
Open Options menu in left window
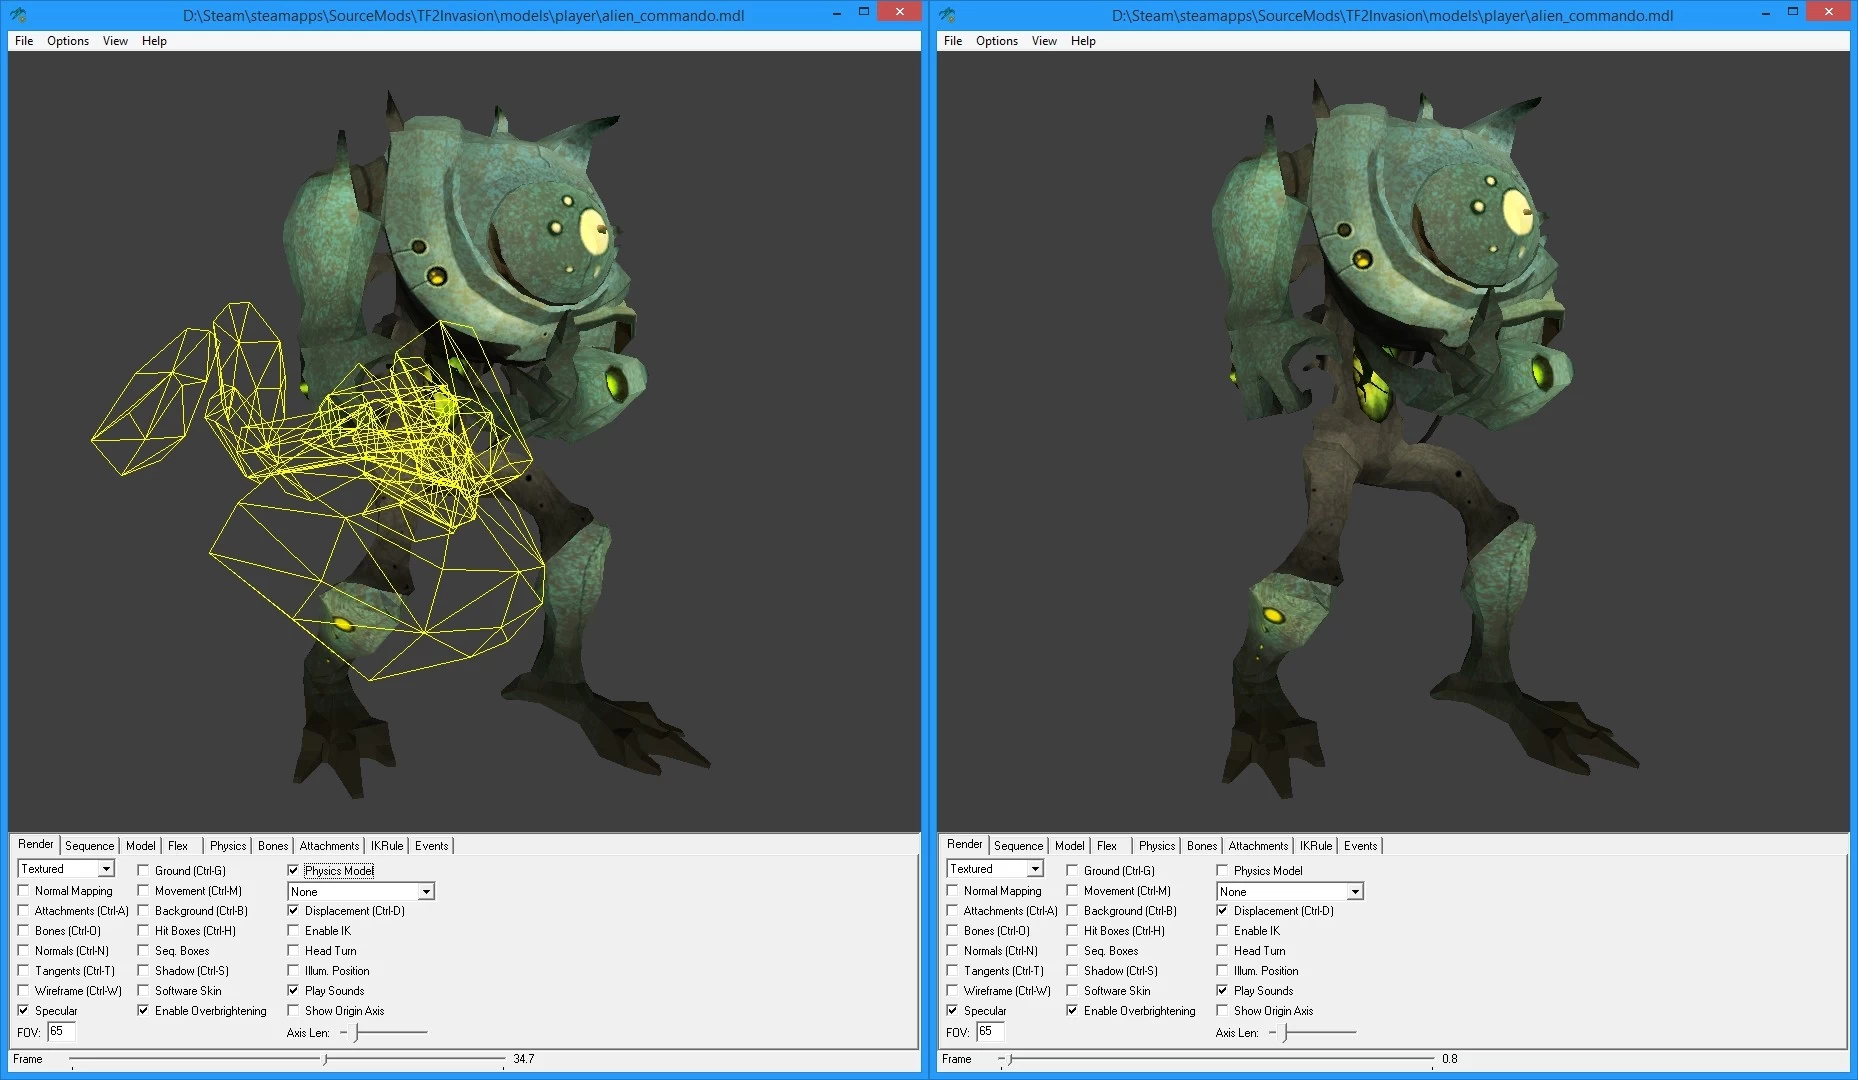(68, 41)
